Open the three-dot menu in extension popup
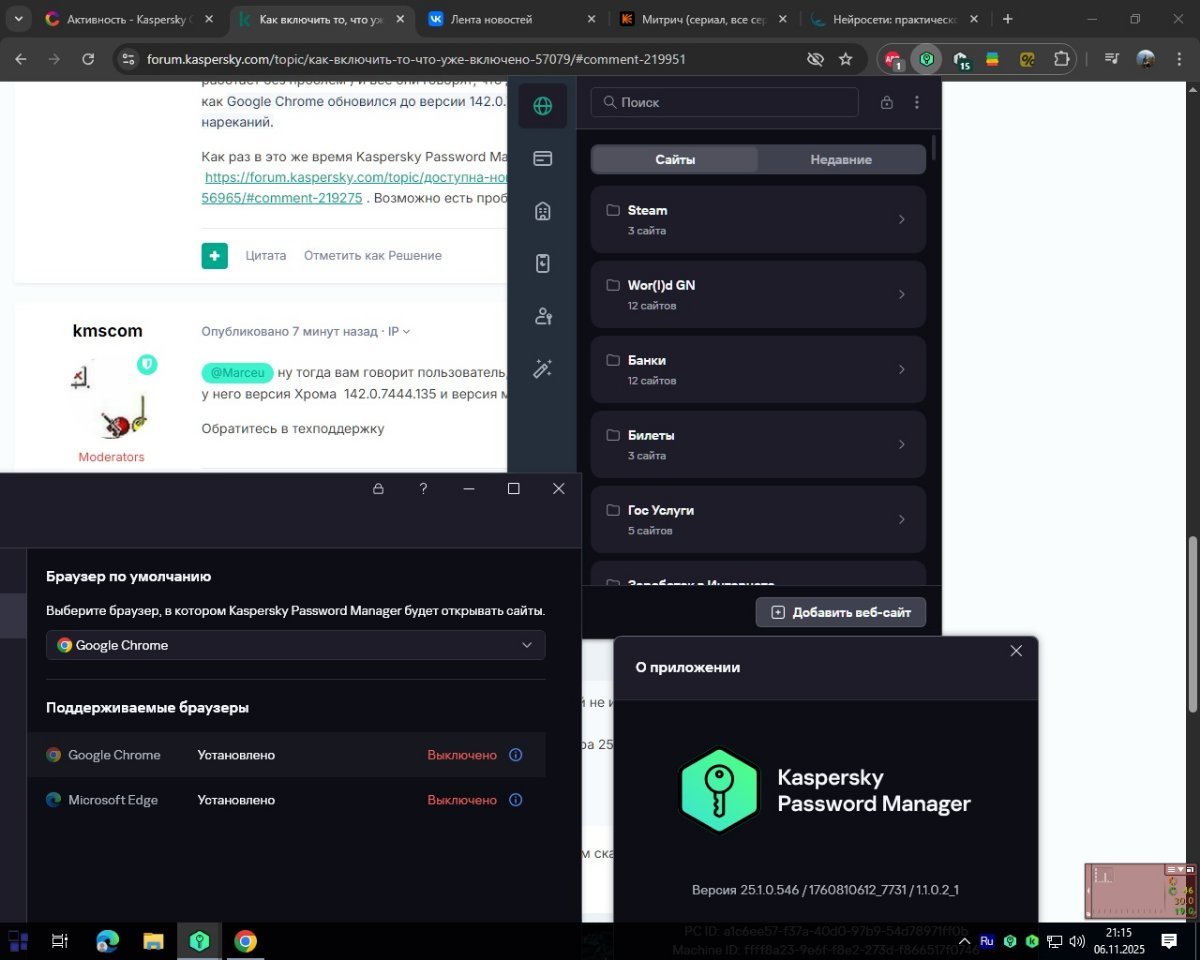 [x=917, y=102]
